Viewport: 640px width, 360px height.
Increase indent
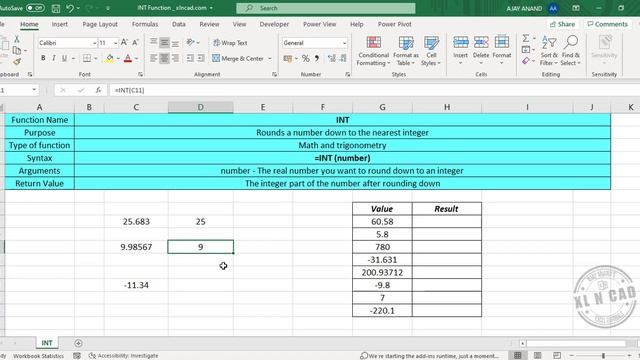pos(201,58)
